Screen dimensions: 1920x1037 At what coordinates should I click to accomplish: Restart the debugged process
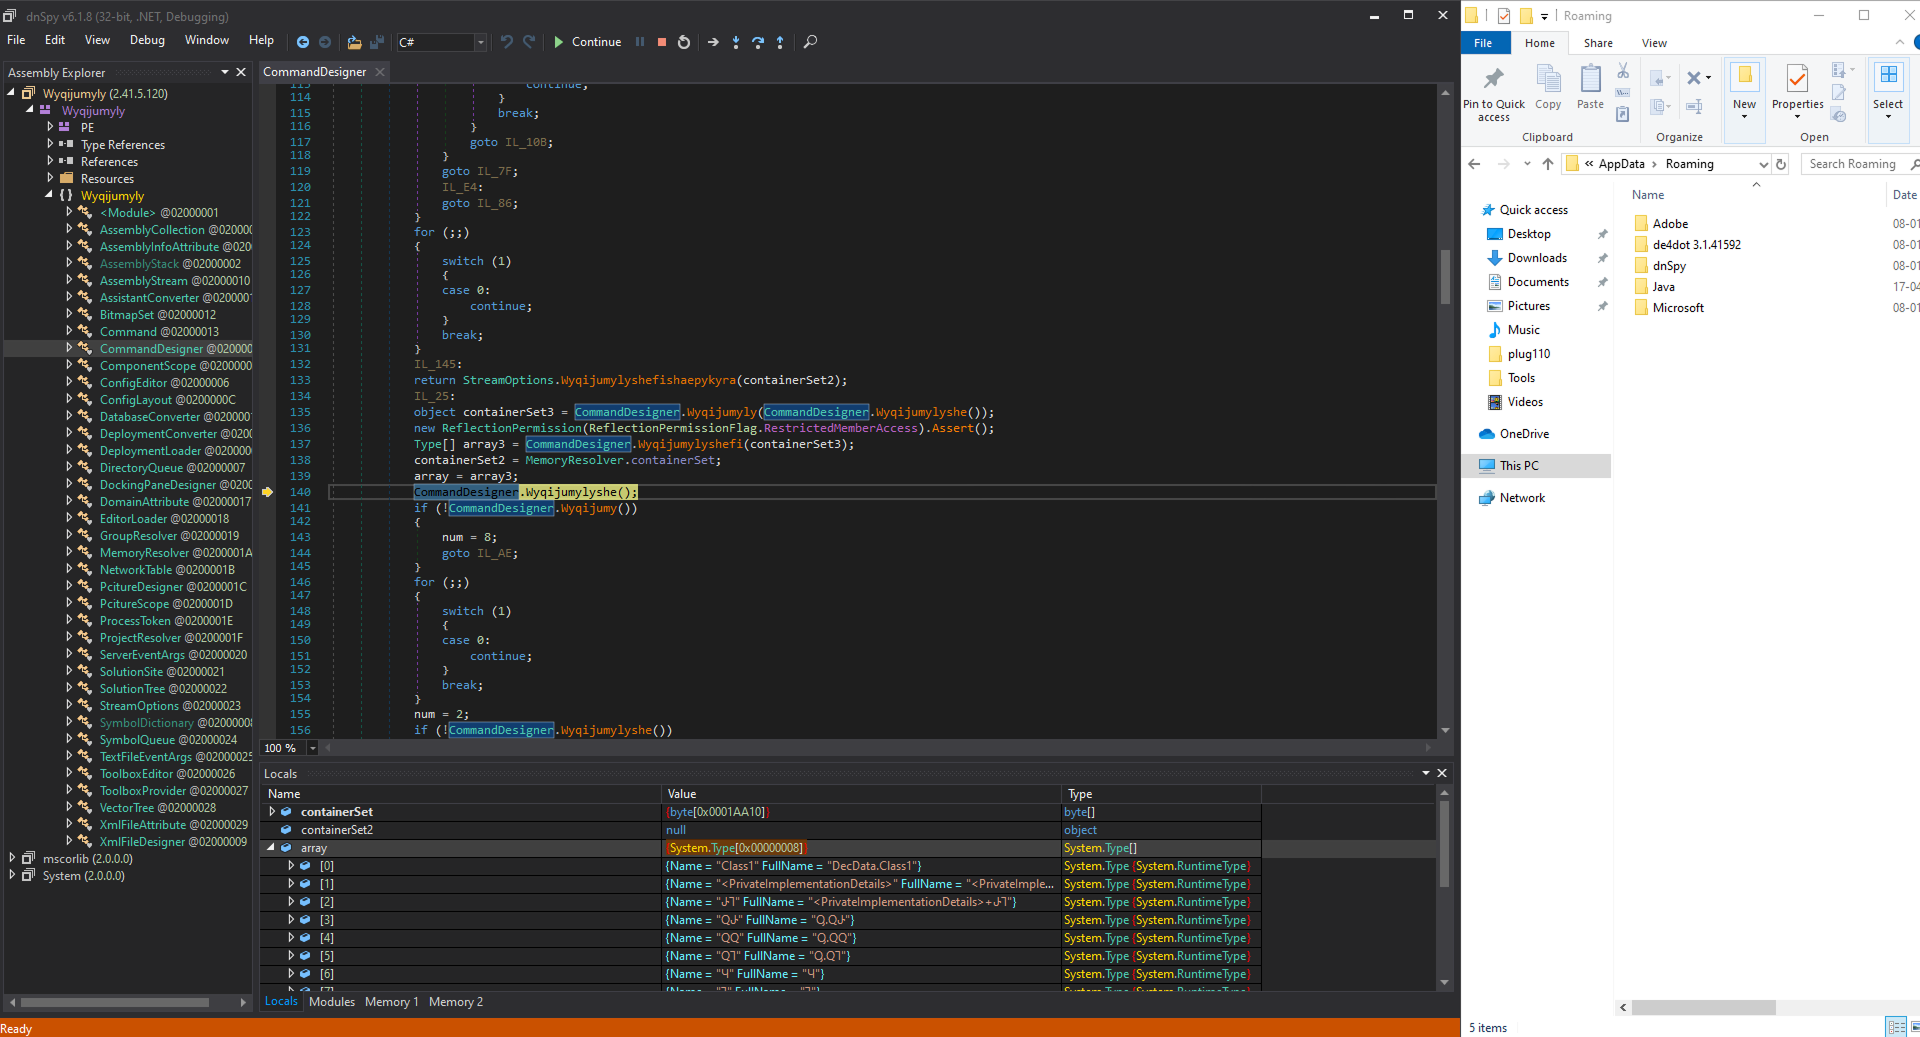pyautogui.click(x=684, y=42)
